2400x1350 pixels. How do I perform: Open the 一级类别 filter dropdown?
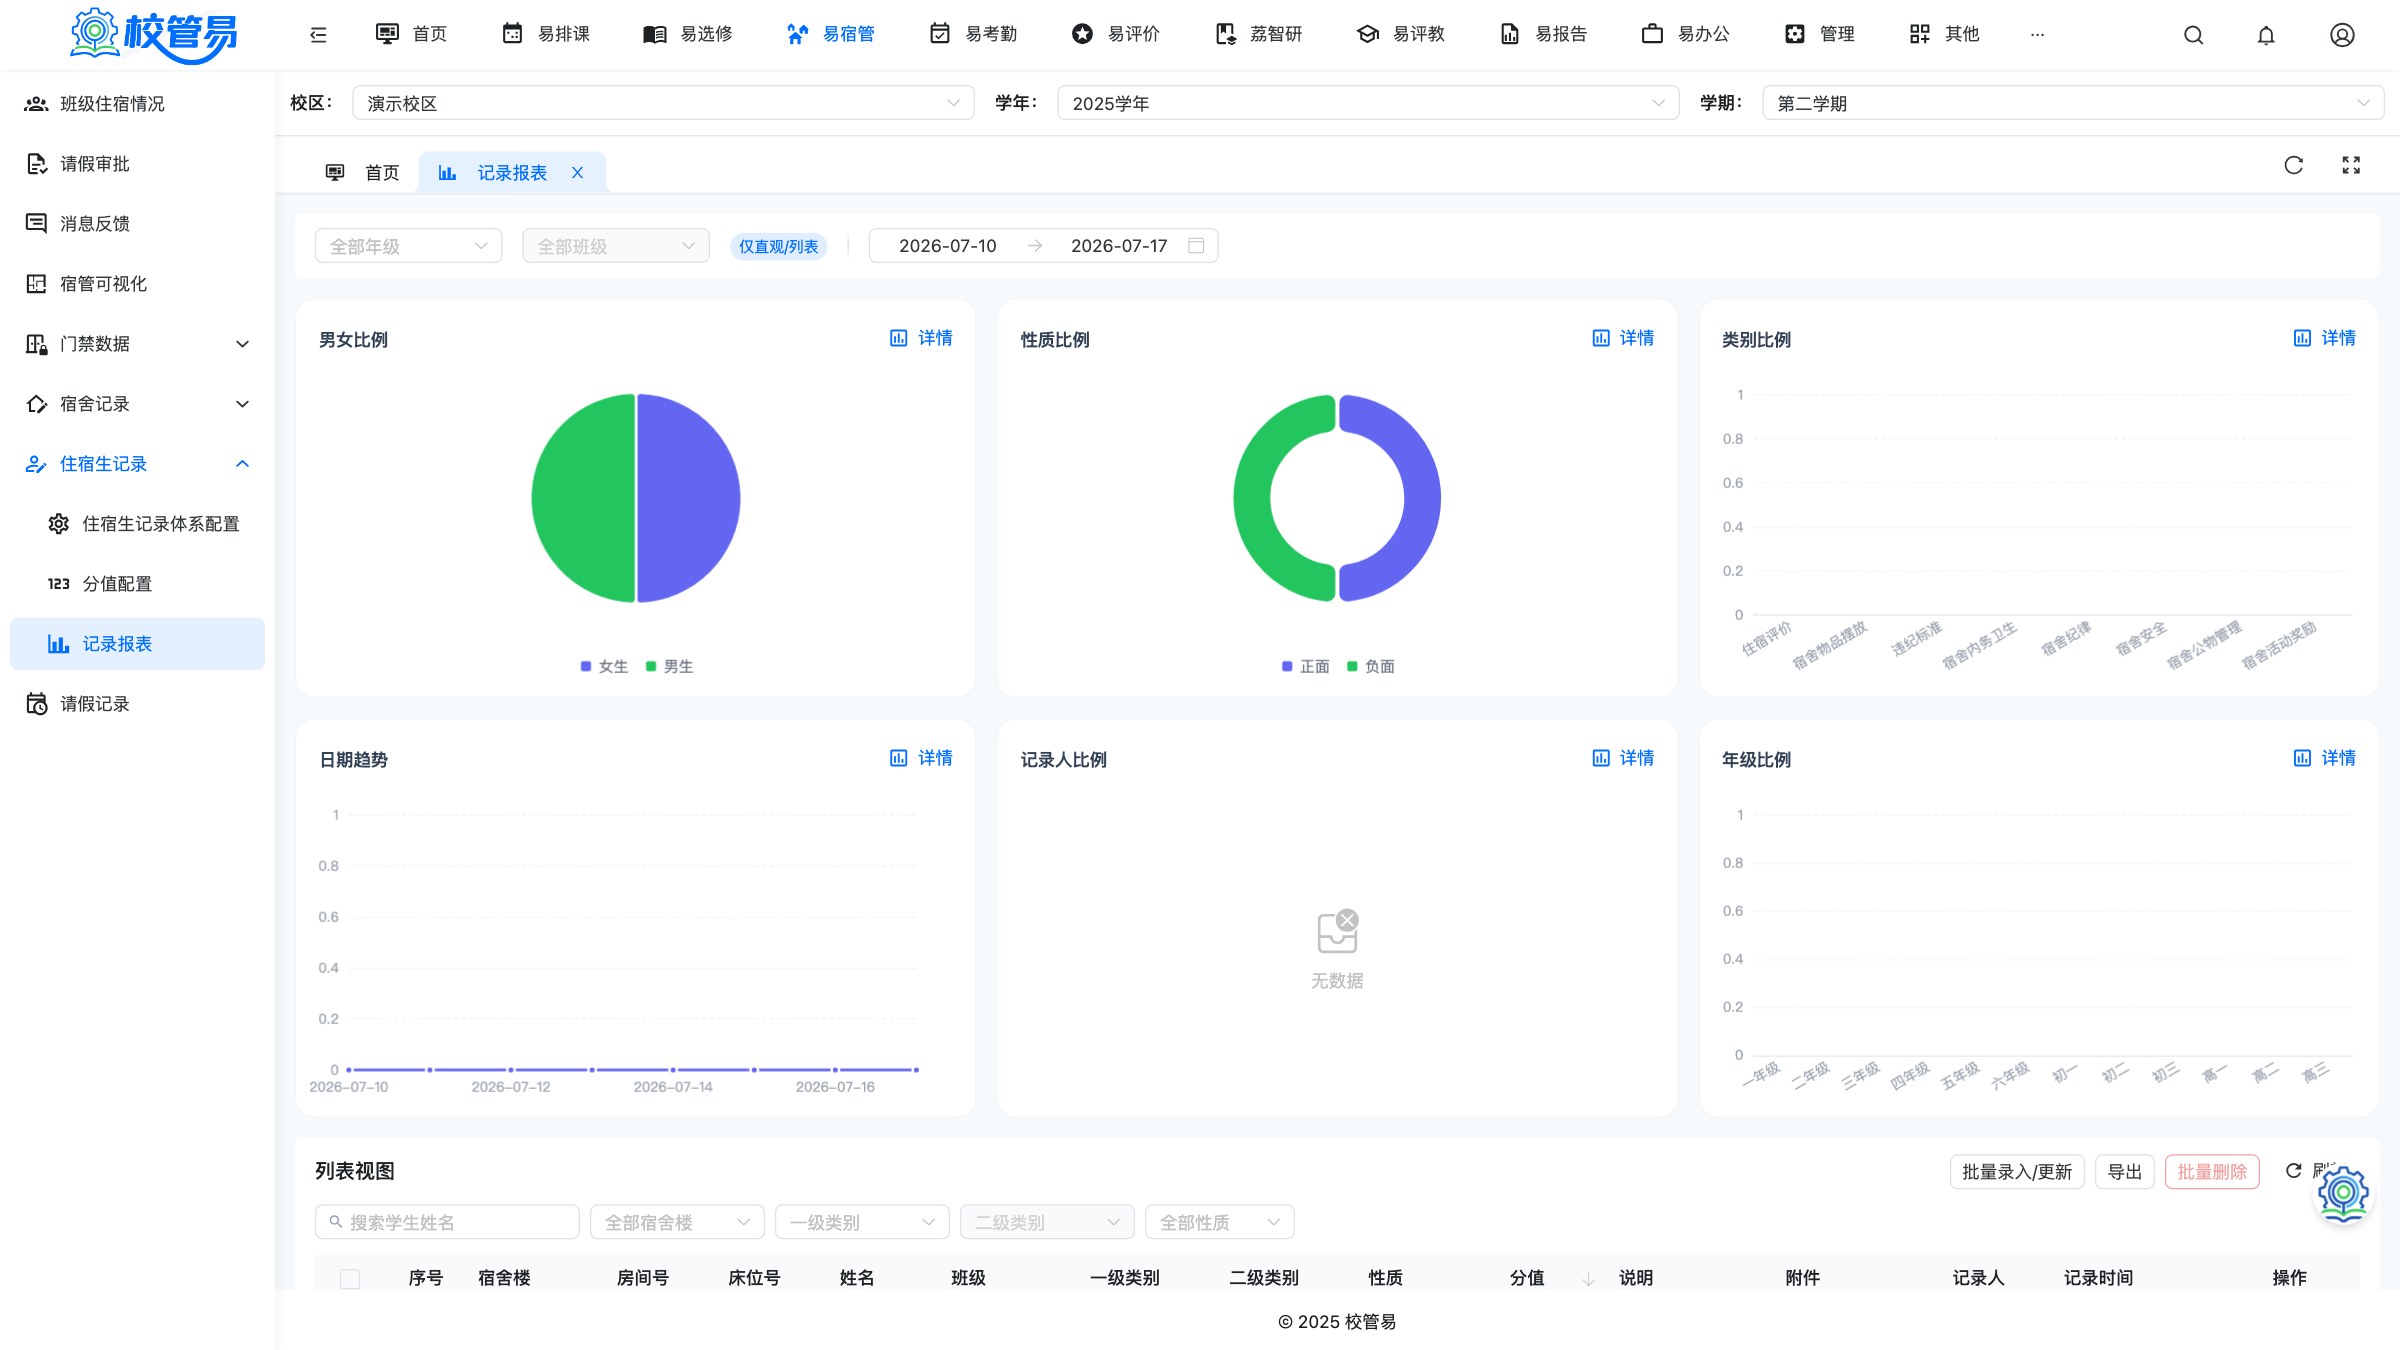(862, 1222)
